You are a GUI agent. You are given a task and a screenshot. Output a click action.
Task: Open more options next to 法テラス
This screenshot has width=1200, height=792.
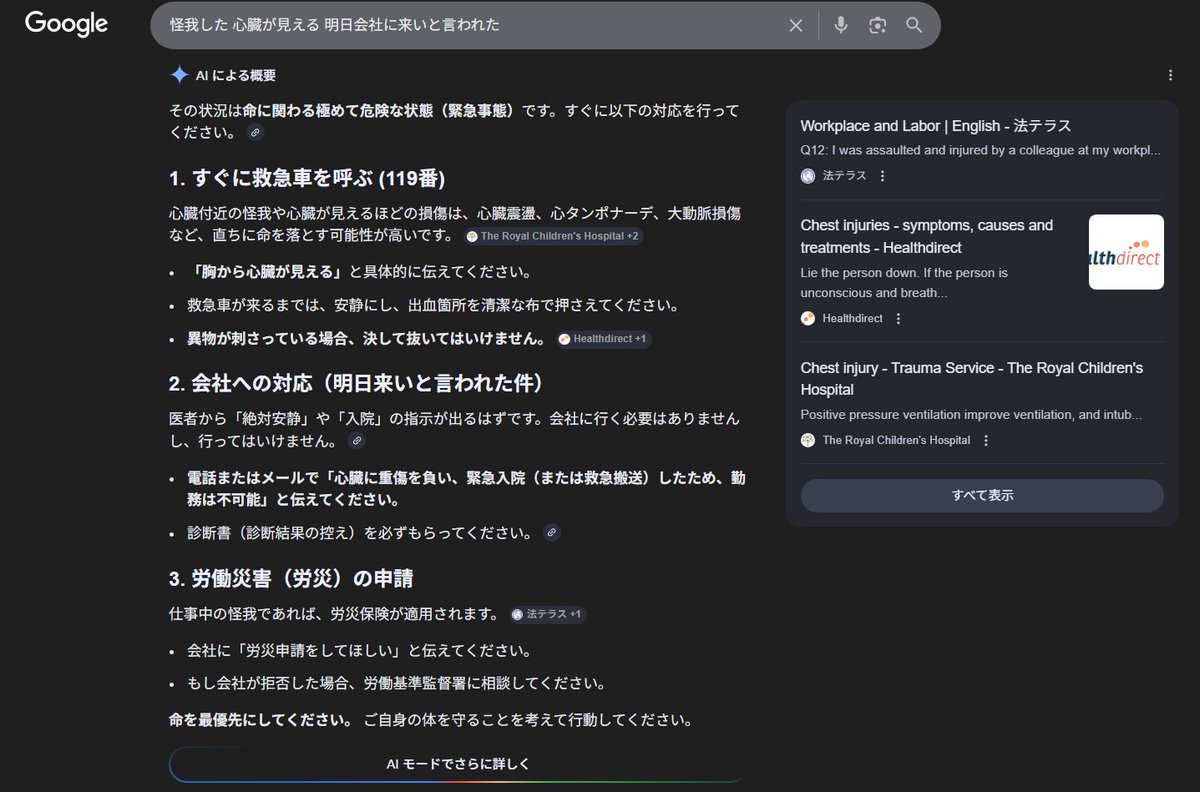[882, 176]
